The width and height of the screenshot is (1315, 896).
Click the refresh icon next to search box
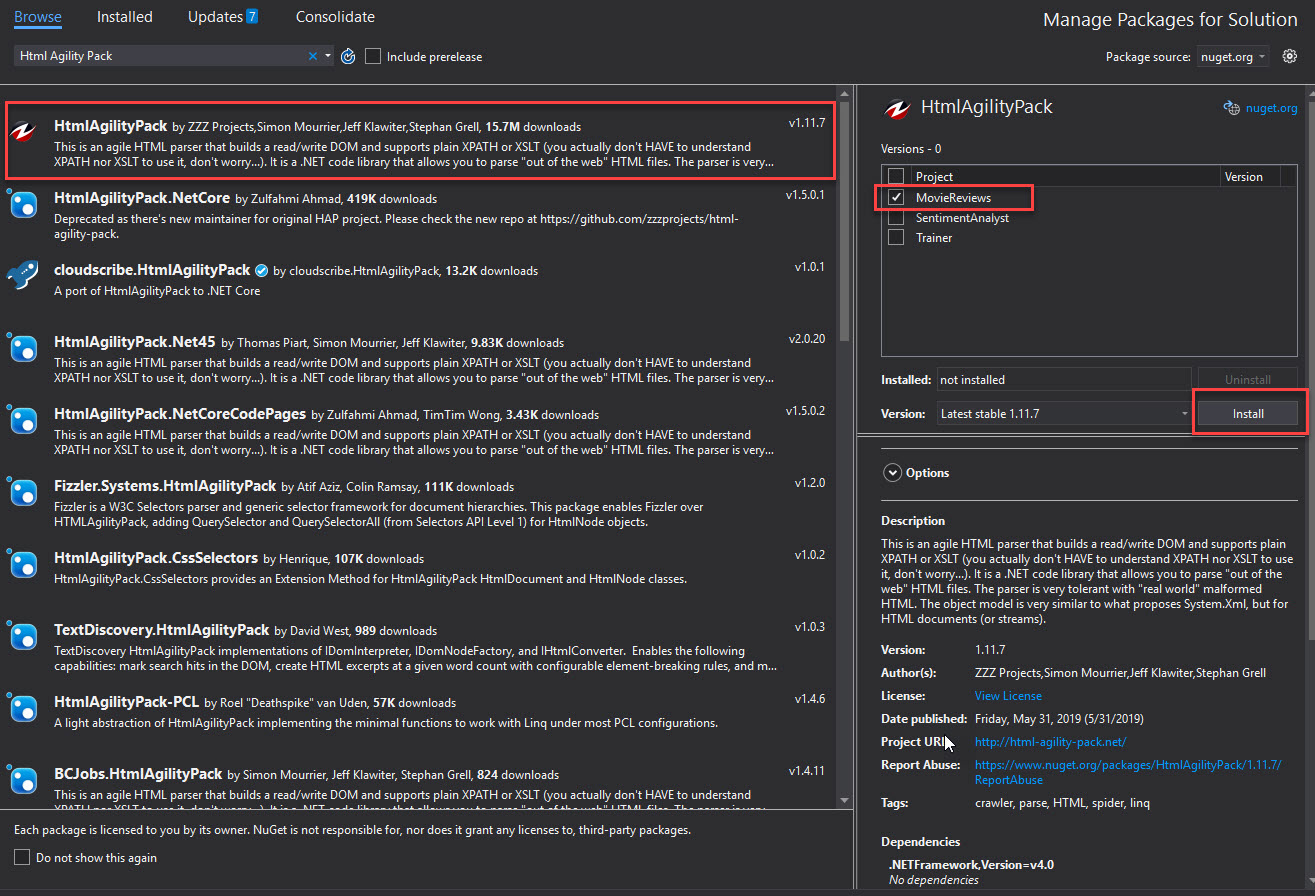tap(348, 56)
